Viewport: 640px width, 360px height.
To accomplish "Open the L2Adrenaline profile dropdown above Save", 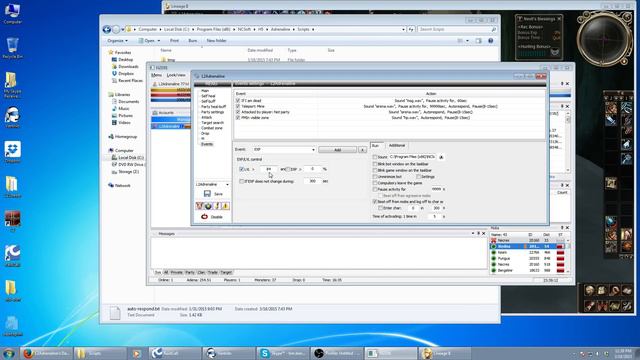I will [227, 184].
